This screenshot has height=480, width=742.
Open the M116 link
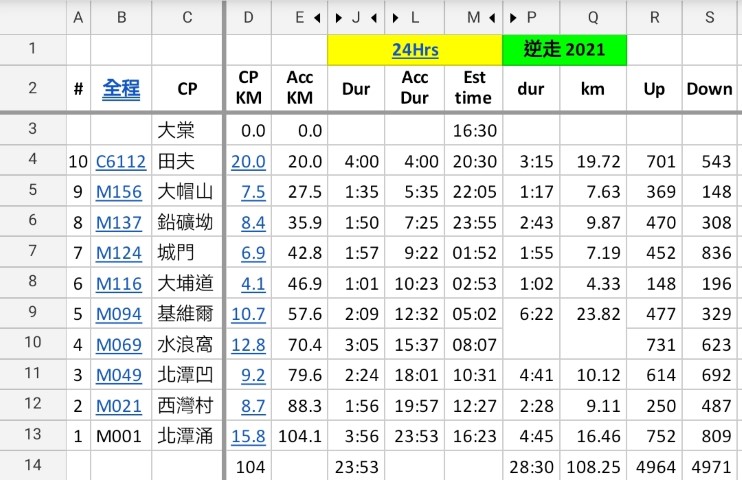tap(119, 284)
